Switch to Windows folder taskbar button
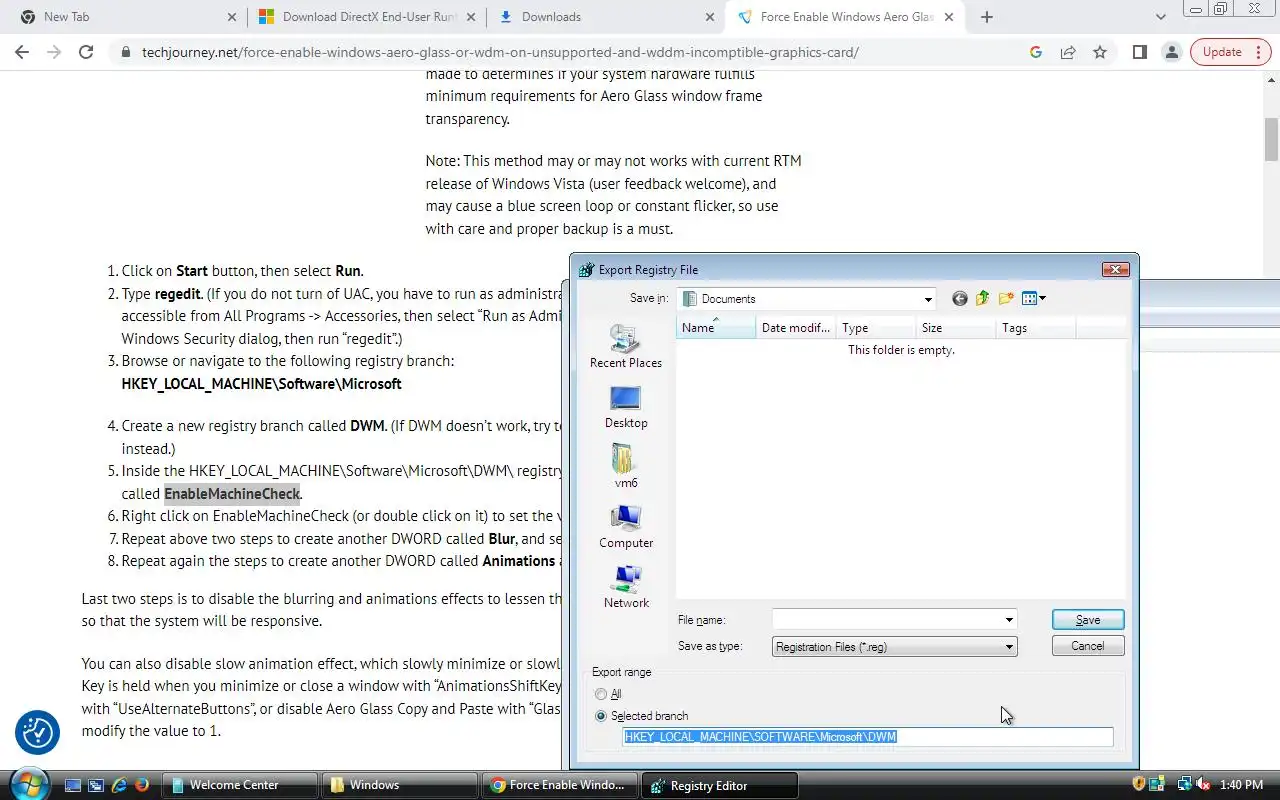 (x=400, y=785)
